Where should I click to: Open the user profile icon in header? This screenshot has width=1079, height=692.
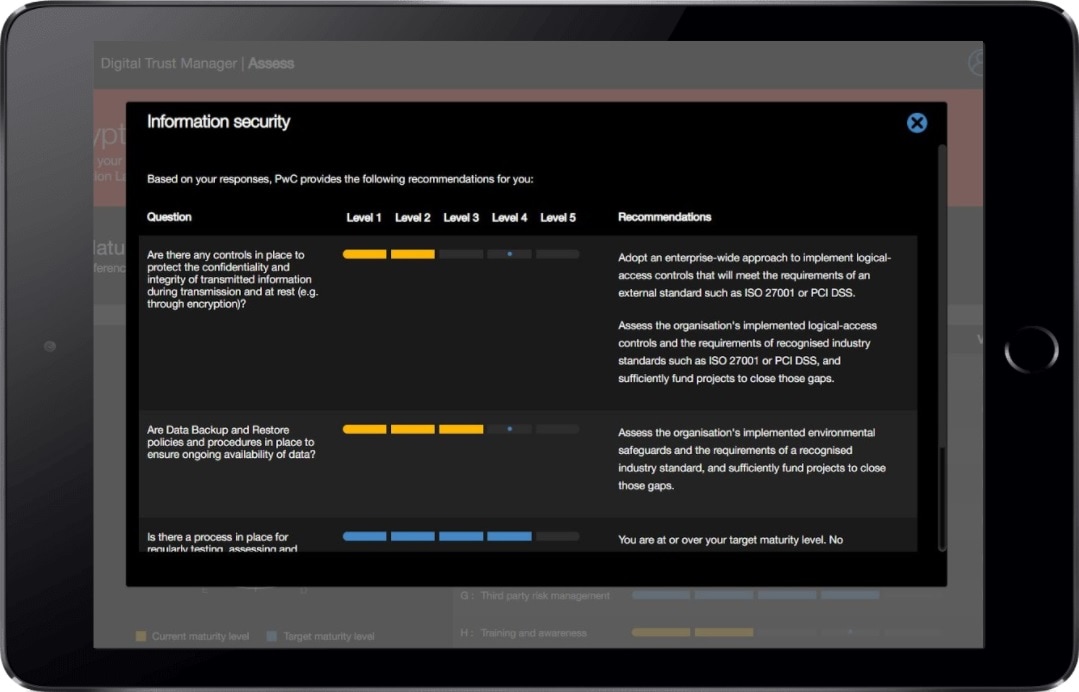(x=976, y=63)
